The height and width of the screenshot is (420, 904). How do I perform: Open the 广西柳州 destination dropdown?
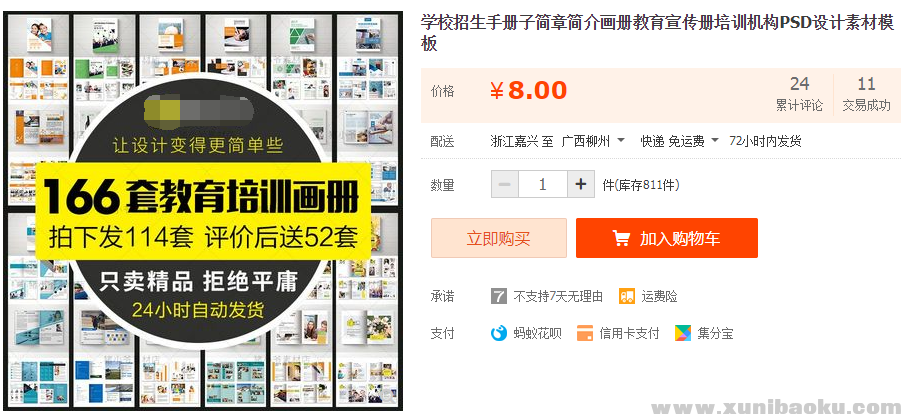(x=593, y=141)
